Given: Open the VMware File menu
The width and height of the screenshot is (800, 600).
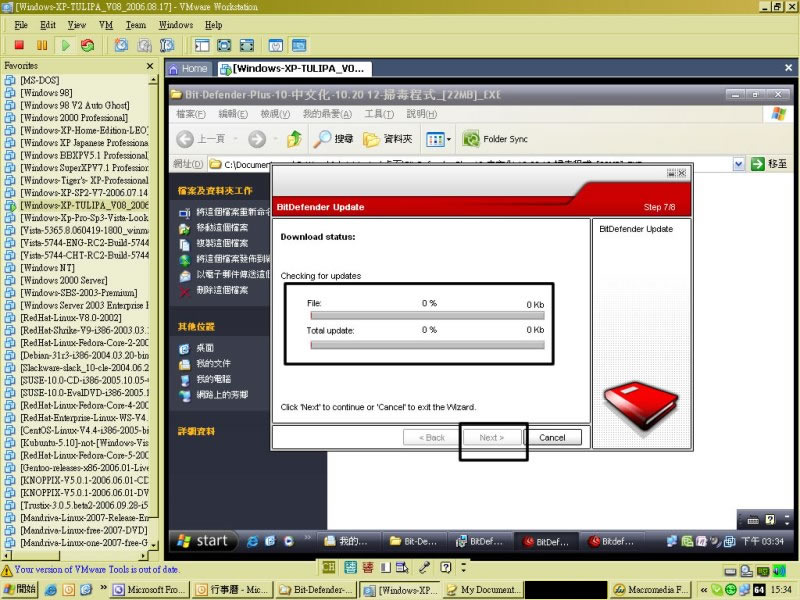Looking at the screenshot, I should click(x=21, y=25).
